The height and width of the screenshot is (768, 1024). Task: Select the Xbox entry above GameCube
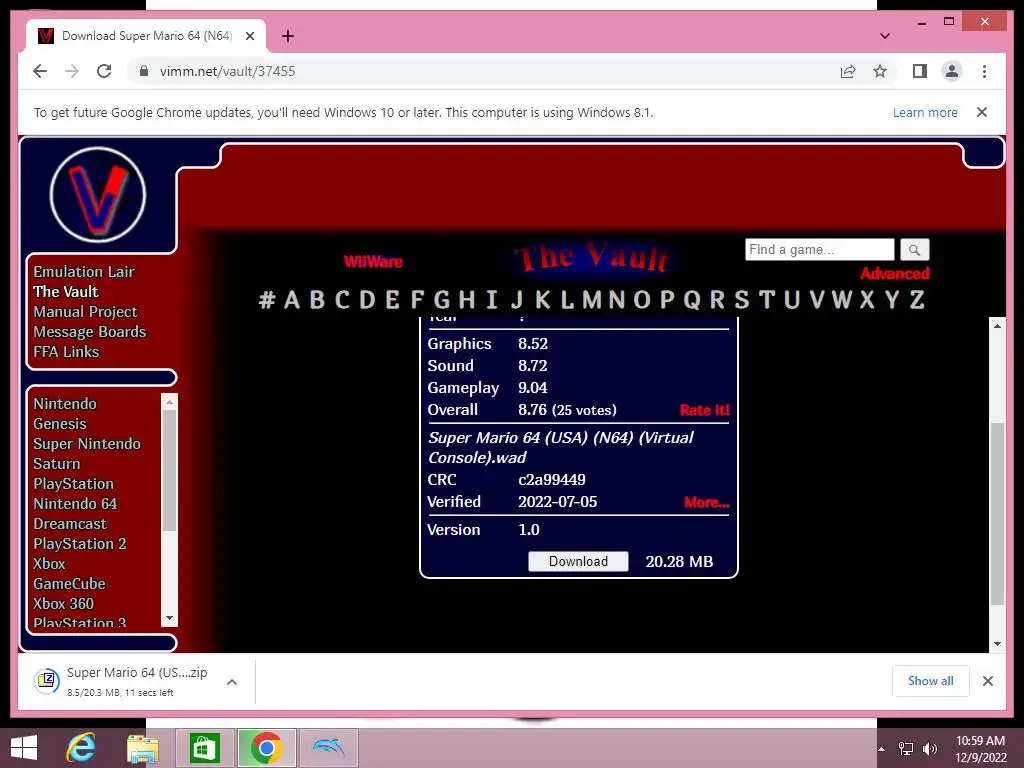49,564
